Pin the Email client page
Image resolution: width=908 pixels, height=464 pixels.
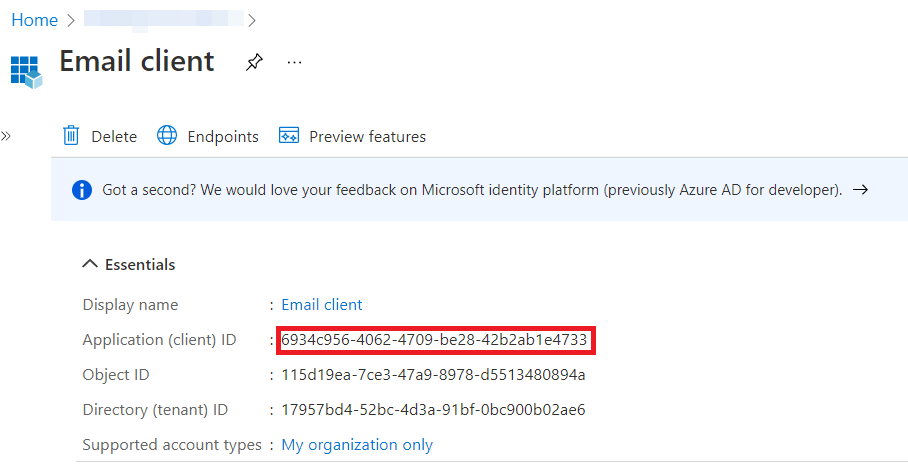(254, 62)
